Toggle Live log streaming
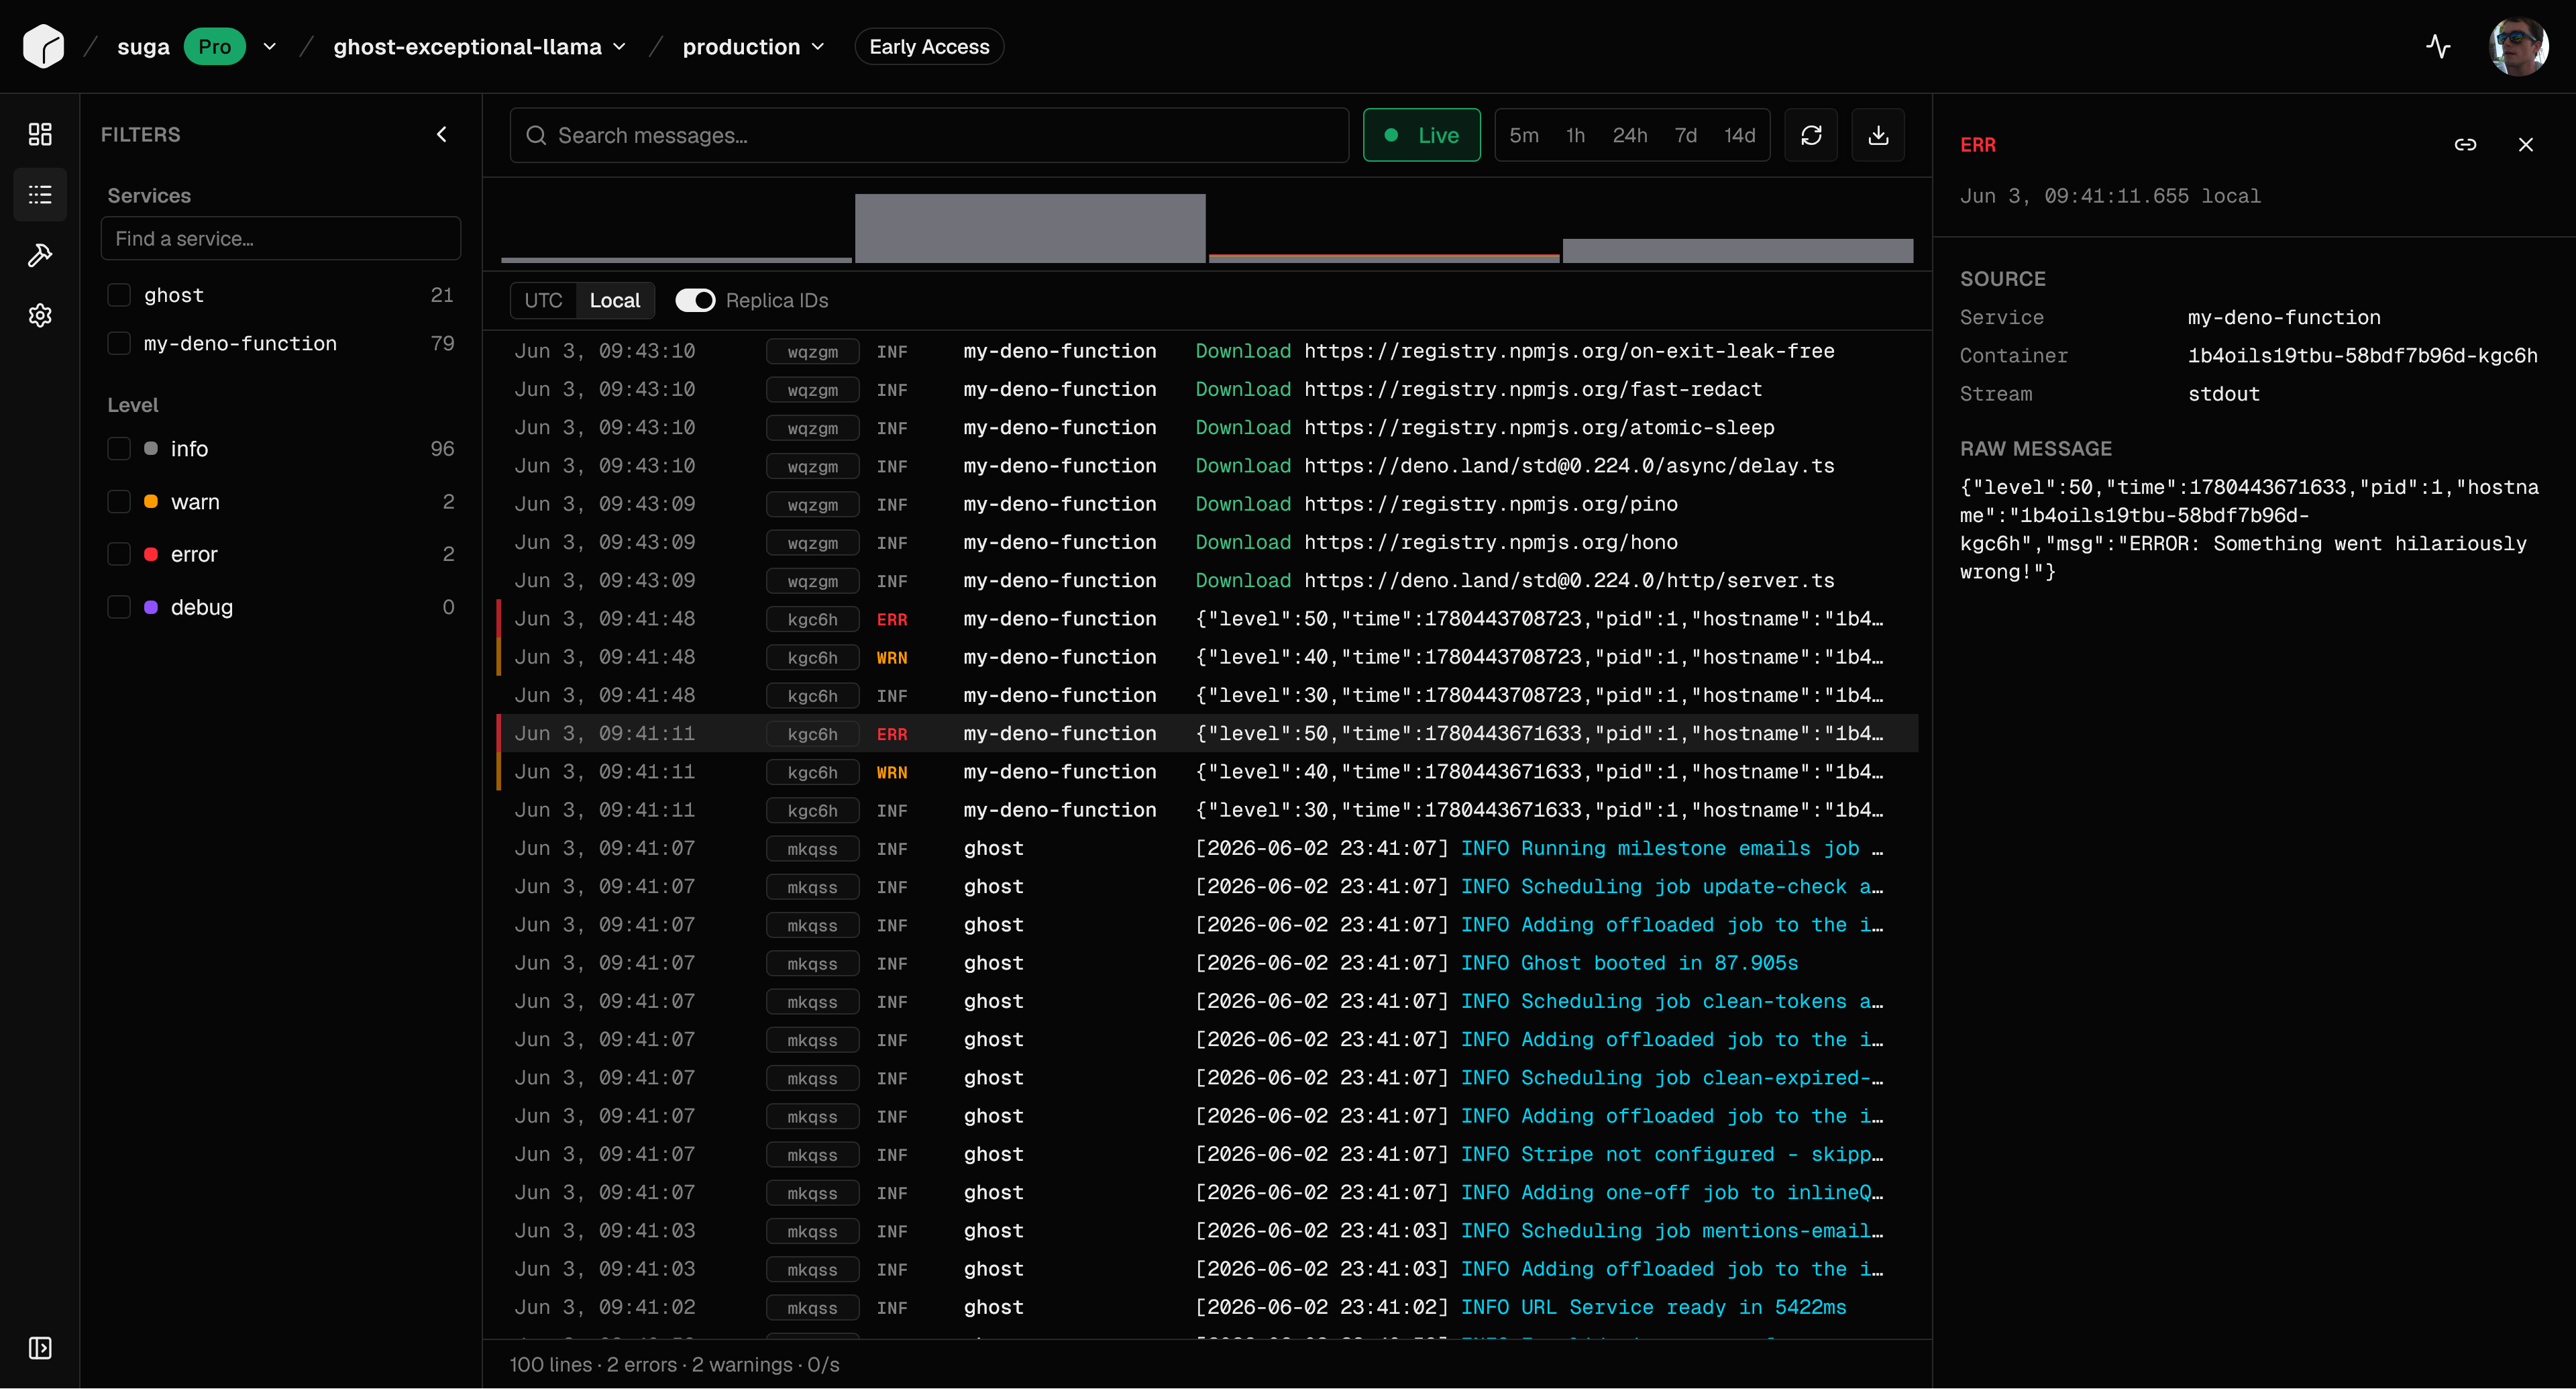The height and width of the screenshot is (1389, 2576). (1421, 135)
